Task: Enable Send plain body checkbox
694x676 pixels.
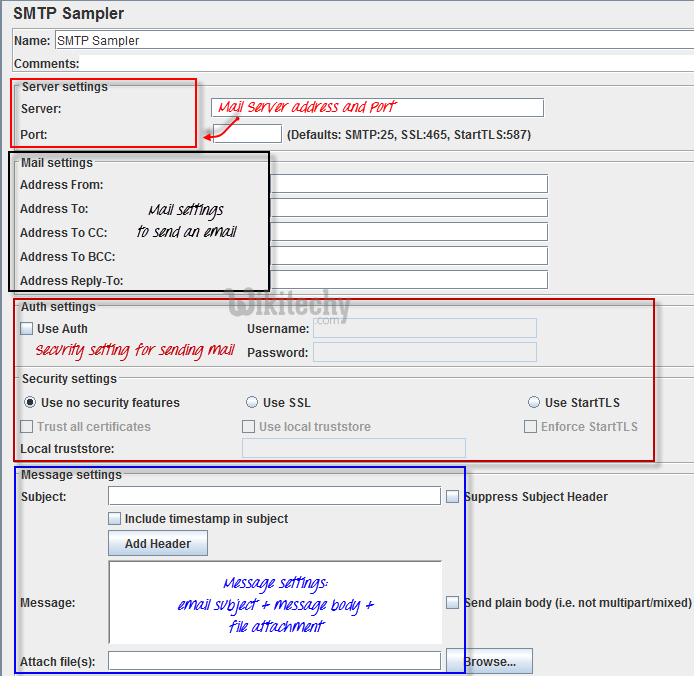Action: 453,603
